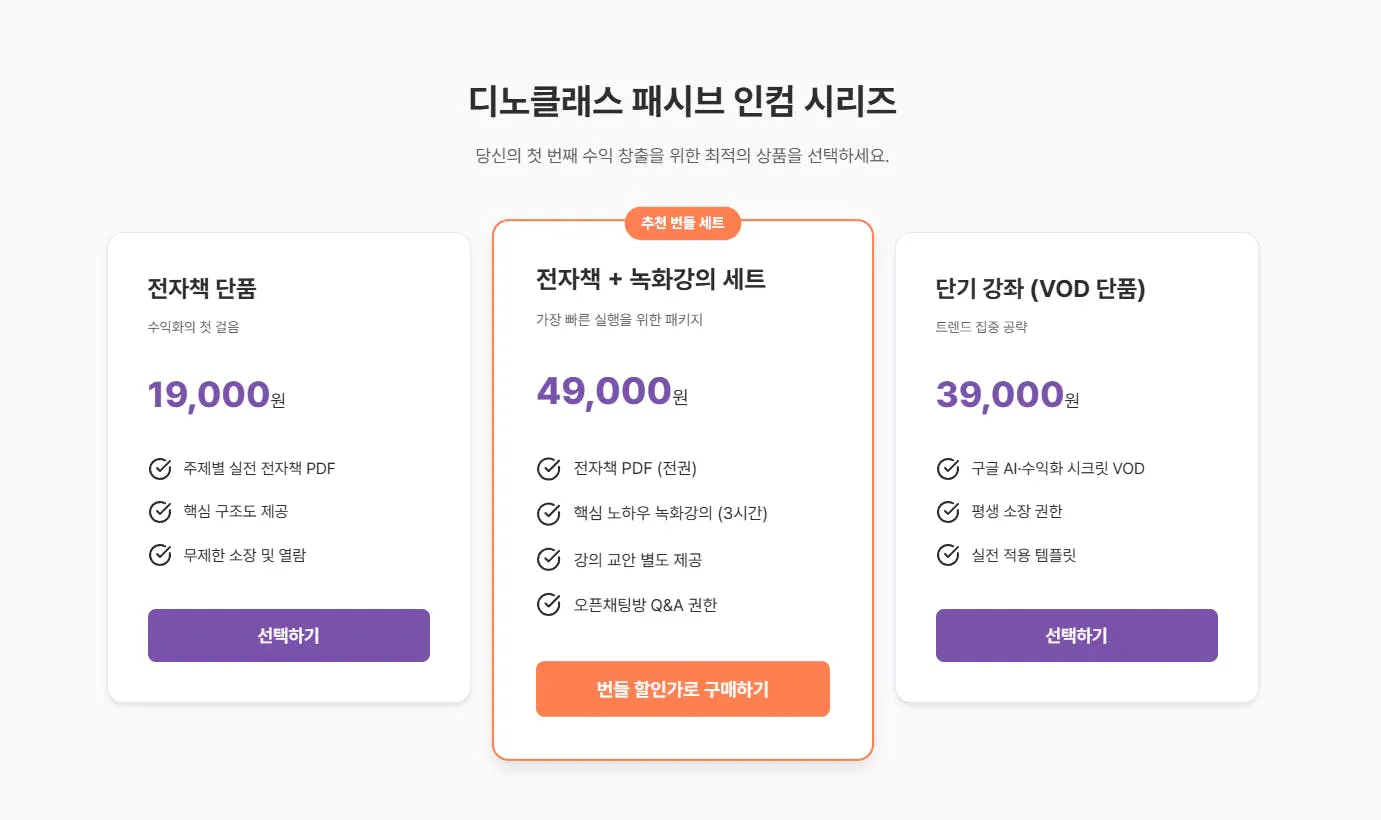Click the checkmark beside 평생 소장 권한
This screenshot has height=820, width=1381.
pos(946,512)
